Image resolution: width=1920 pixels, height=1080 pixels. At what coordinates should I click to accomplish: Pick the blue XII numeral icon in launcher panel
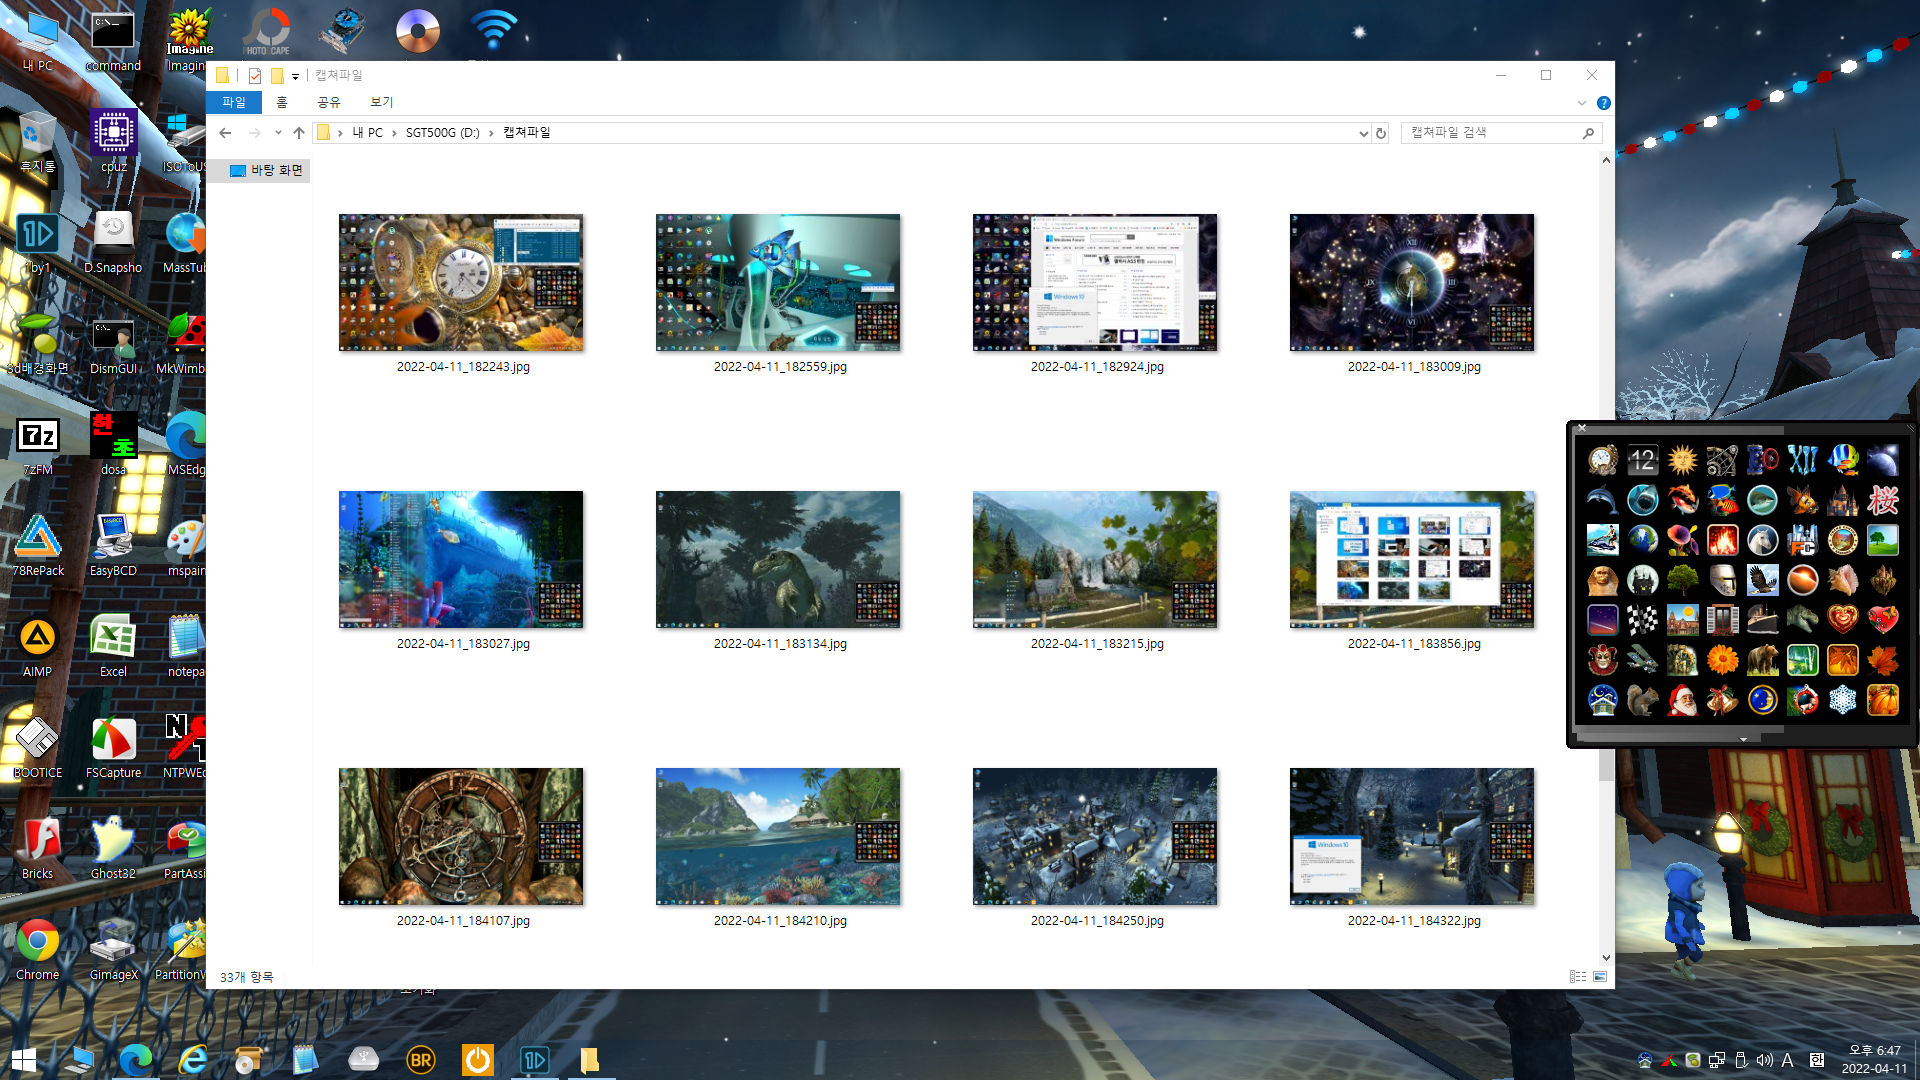(1802, 460)
